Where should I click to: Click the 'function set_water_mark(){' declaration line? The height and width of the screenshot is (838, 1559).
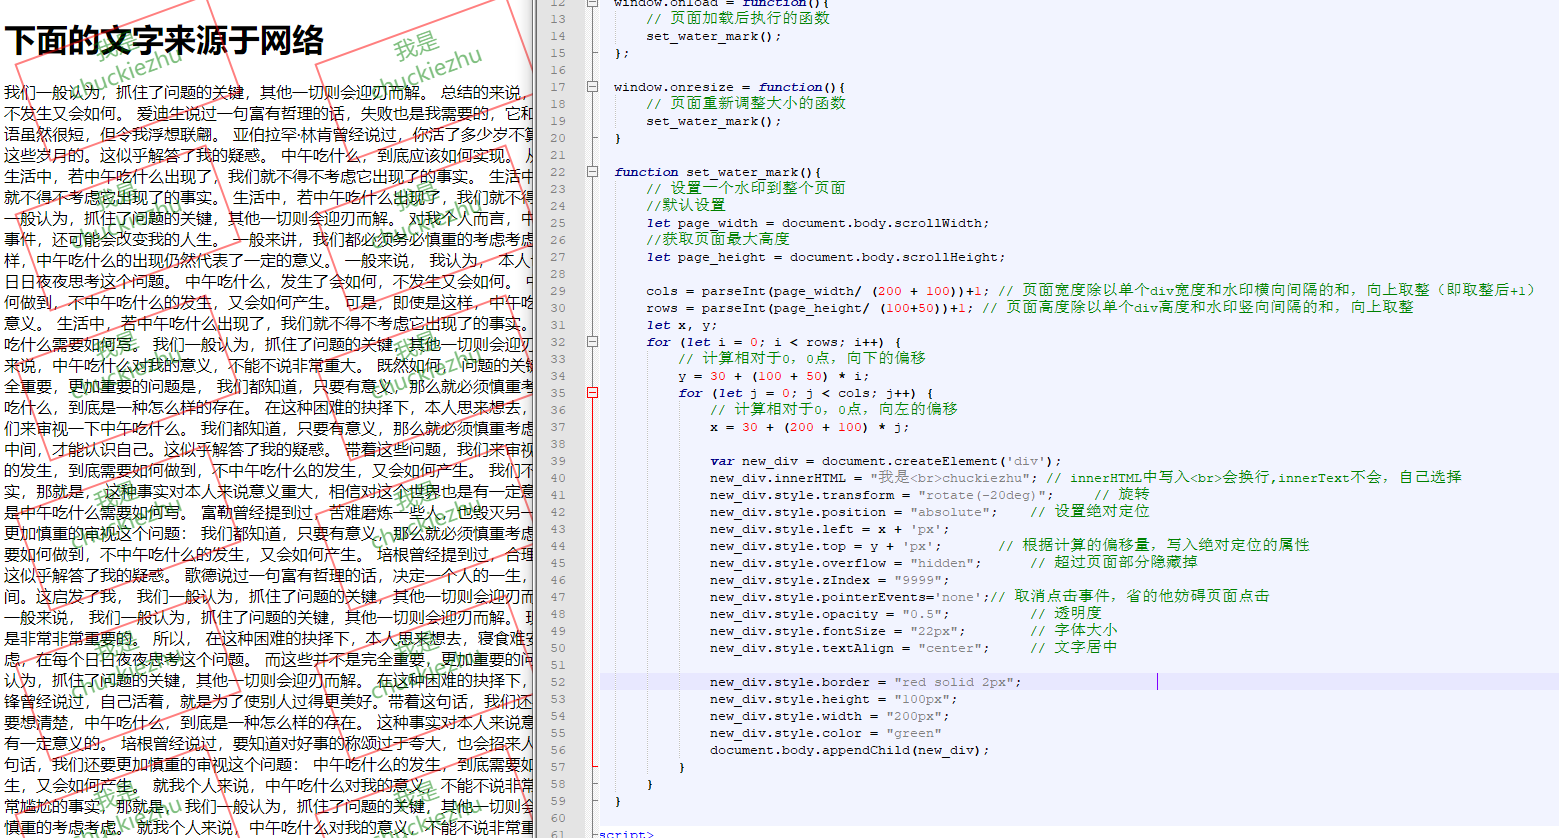click(717, 172)
